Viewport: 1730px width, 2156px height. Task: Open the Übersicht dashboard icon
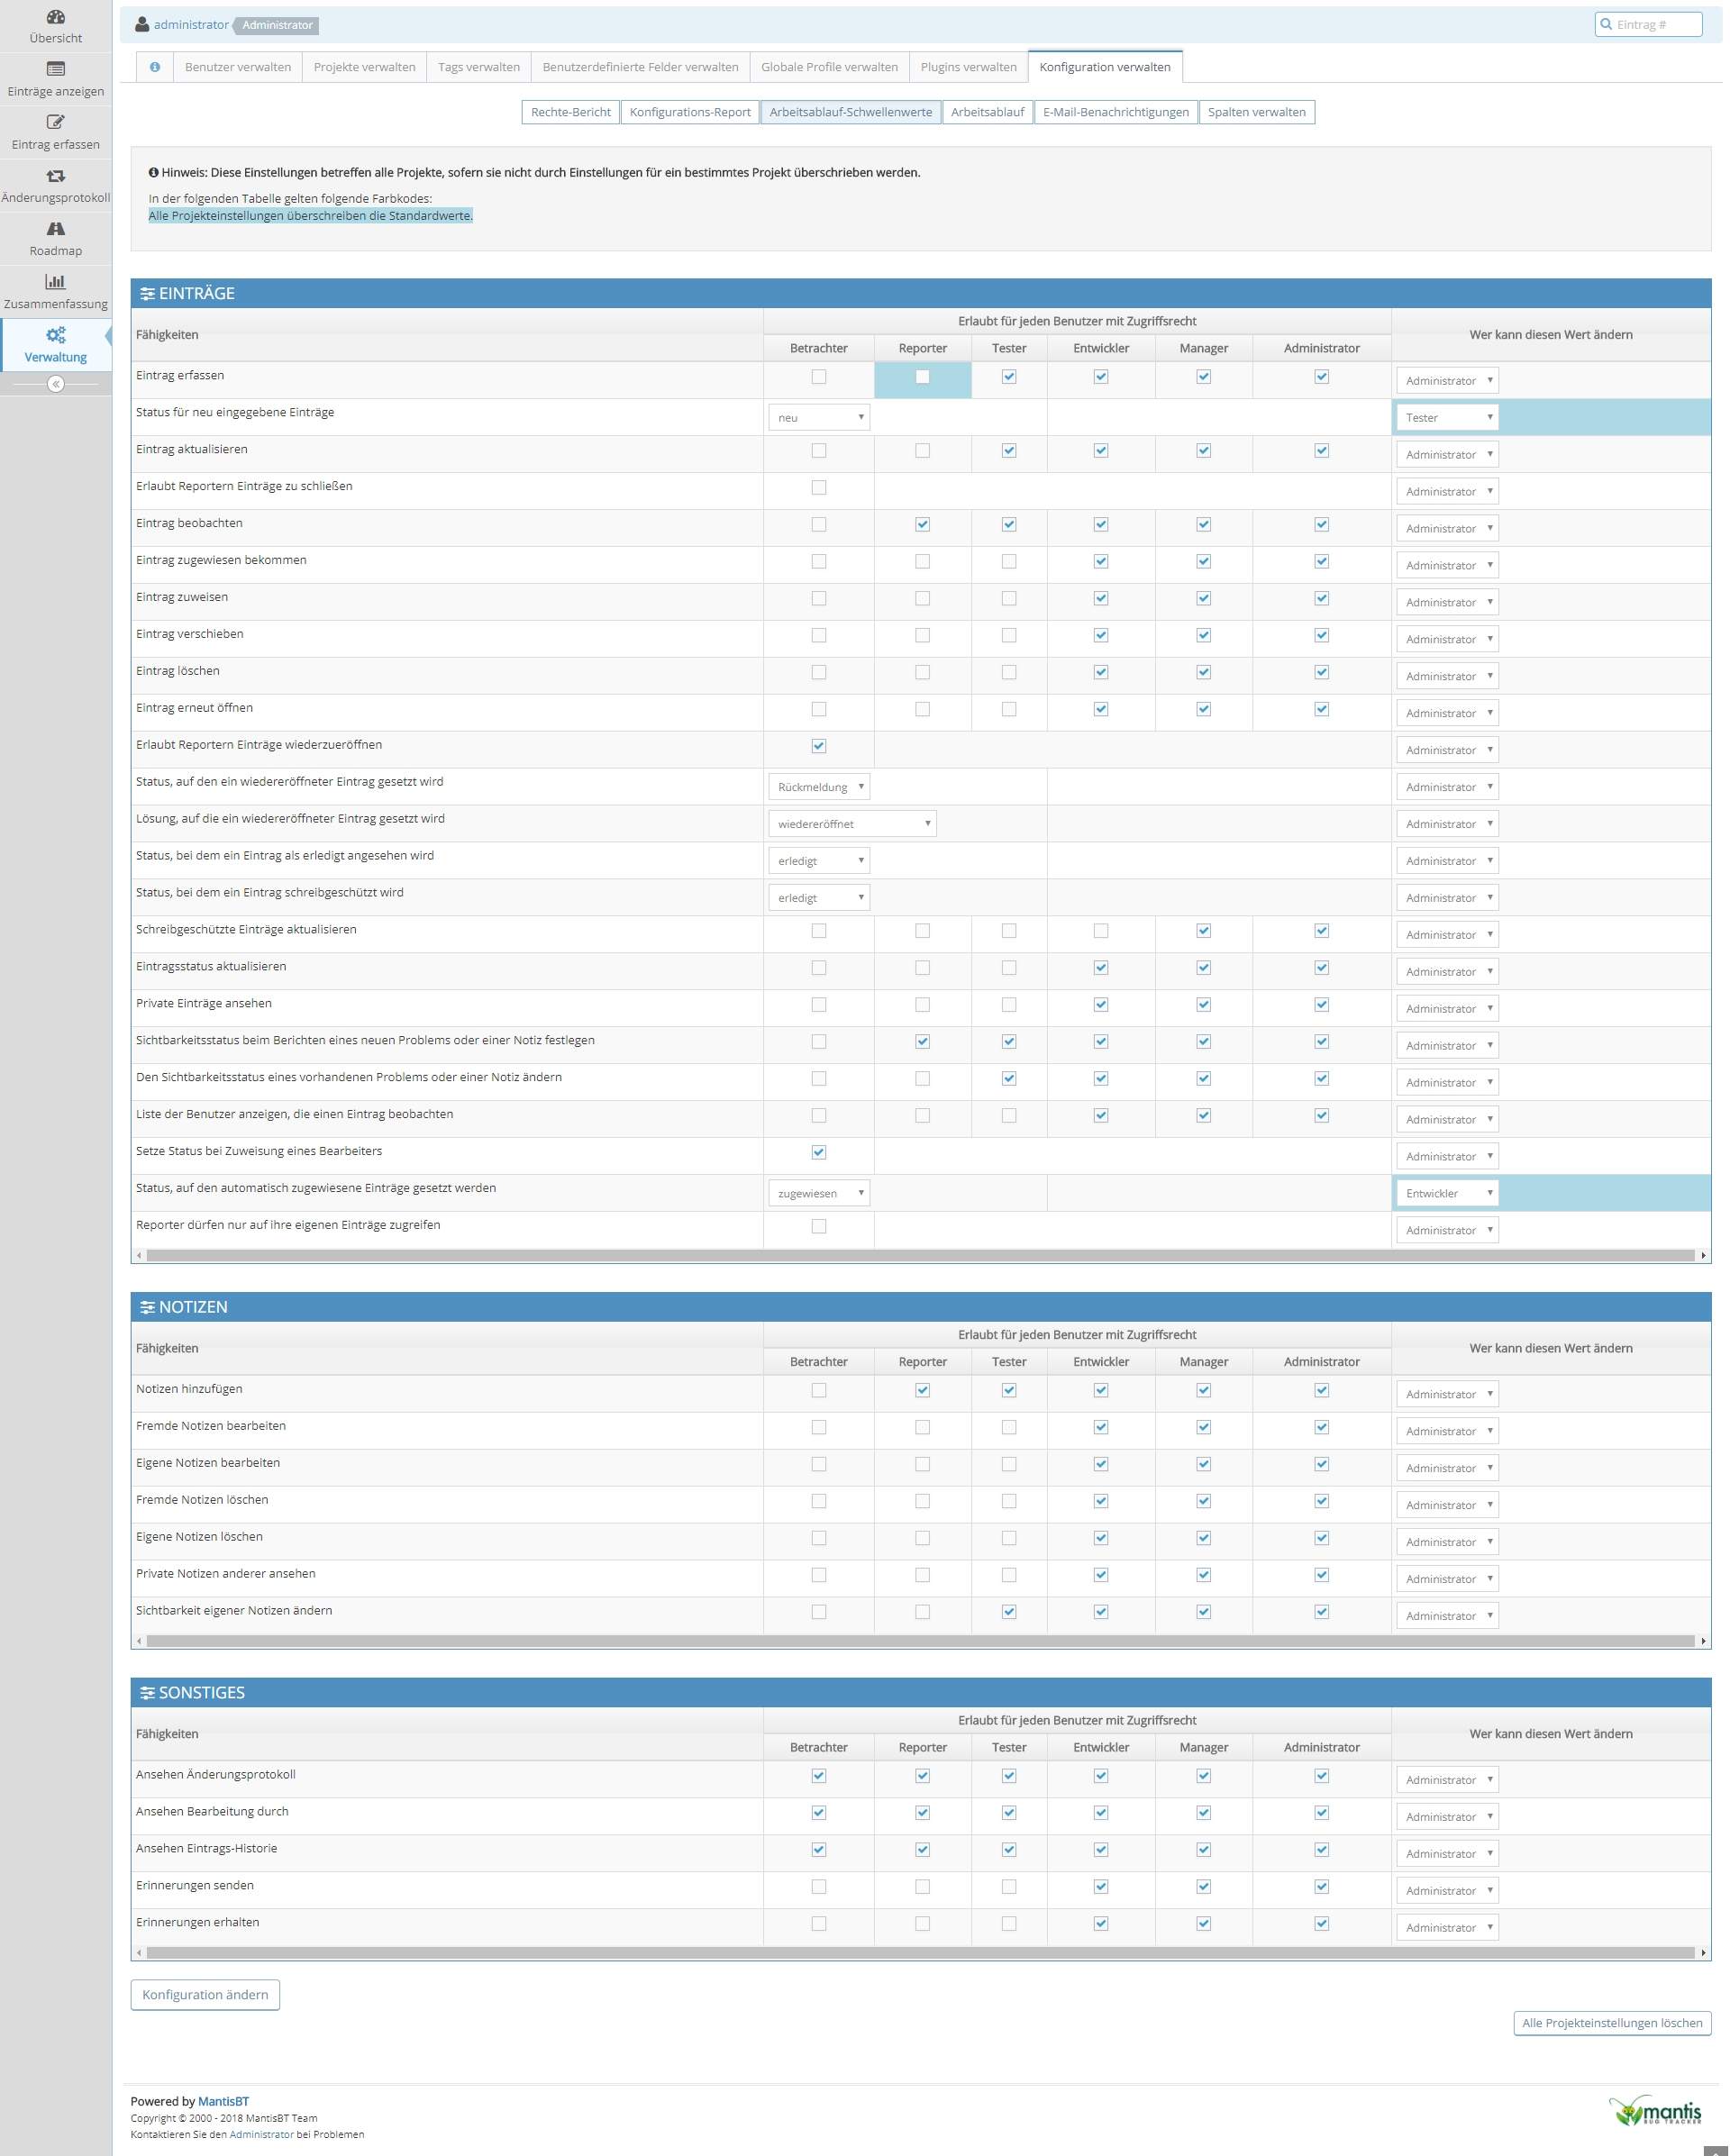[56, 17]
